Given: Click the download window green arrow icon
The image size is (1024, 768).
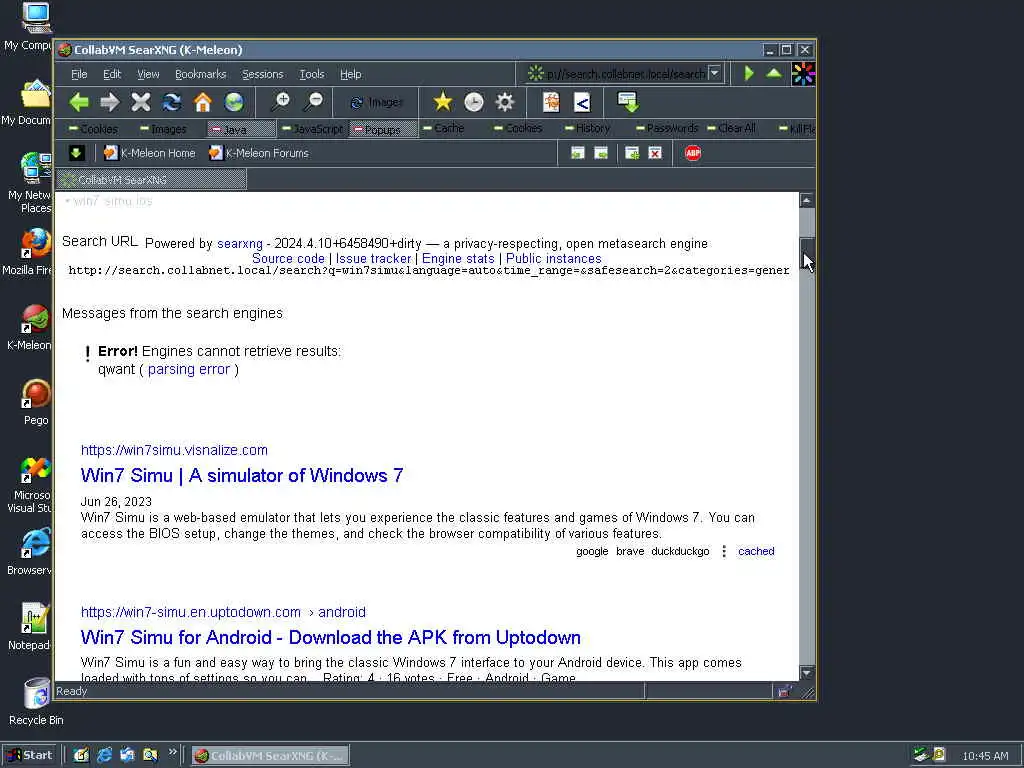Looking at the screenshot, I should pyautogui.click(x=628, y=102).
